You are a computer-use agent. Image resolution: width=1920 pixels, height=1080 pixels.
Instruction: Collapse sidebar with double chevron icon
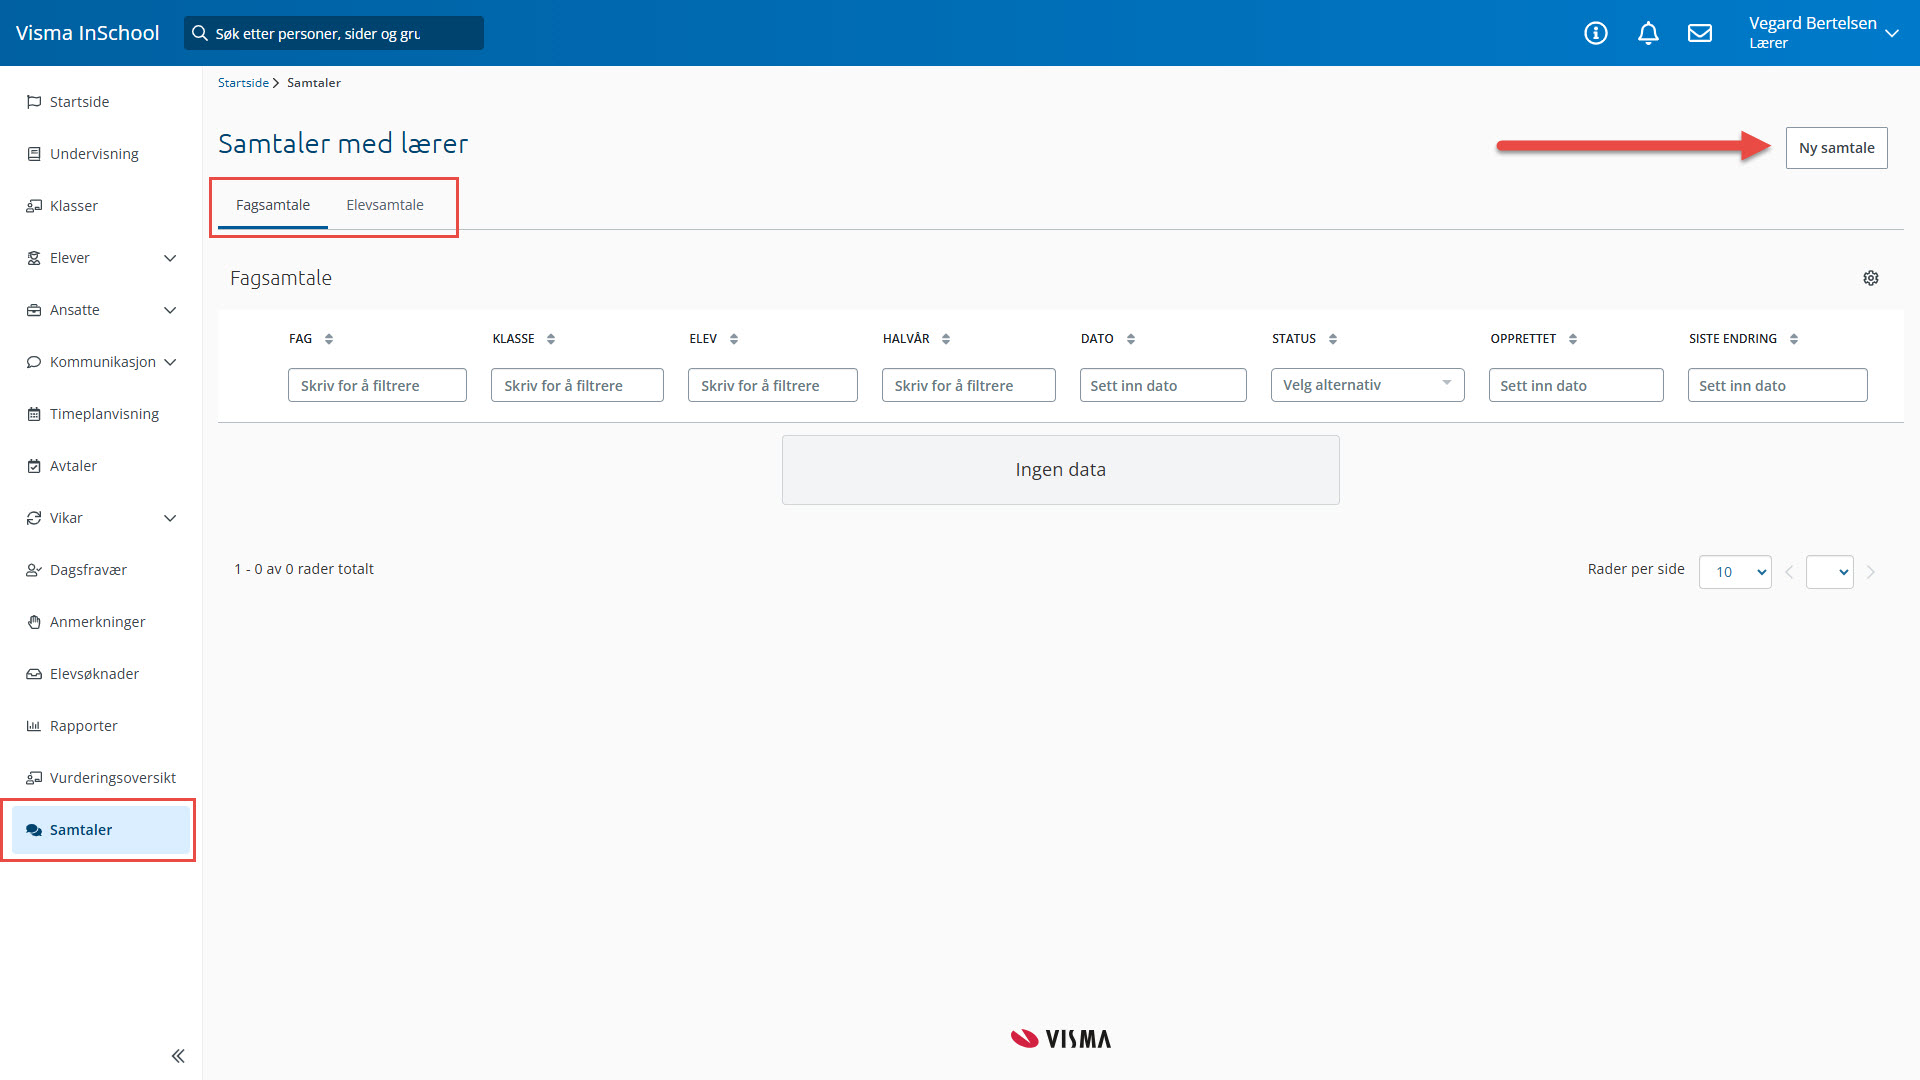178,1056
